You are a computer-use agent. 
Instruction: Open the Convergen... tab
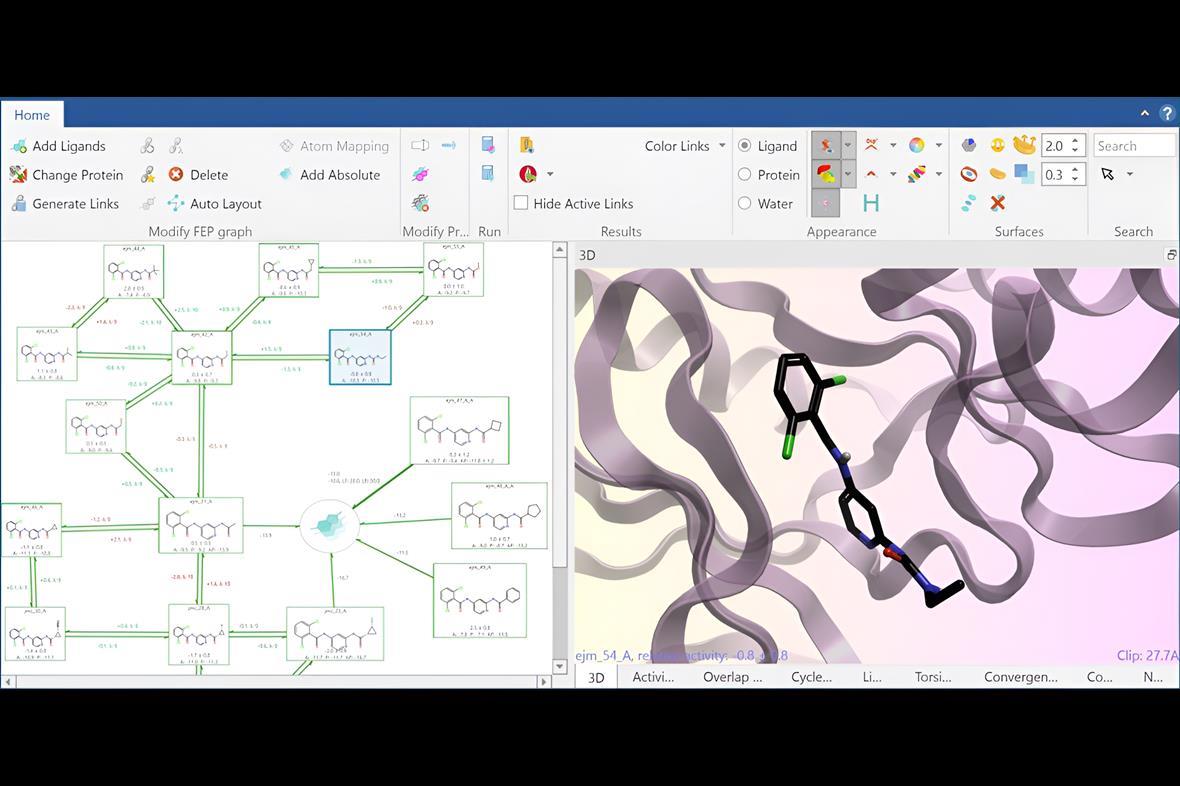(x=1020, y=677)
